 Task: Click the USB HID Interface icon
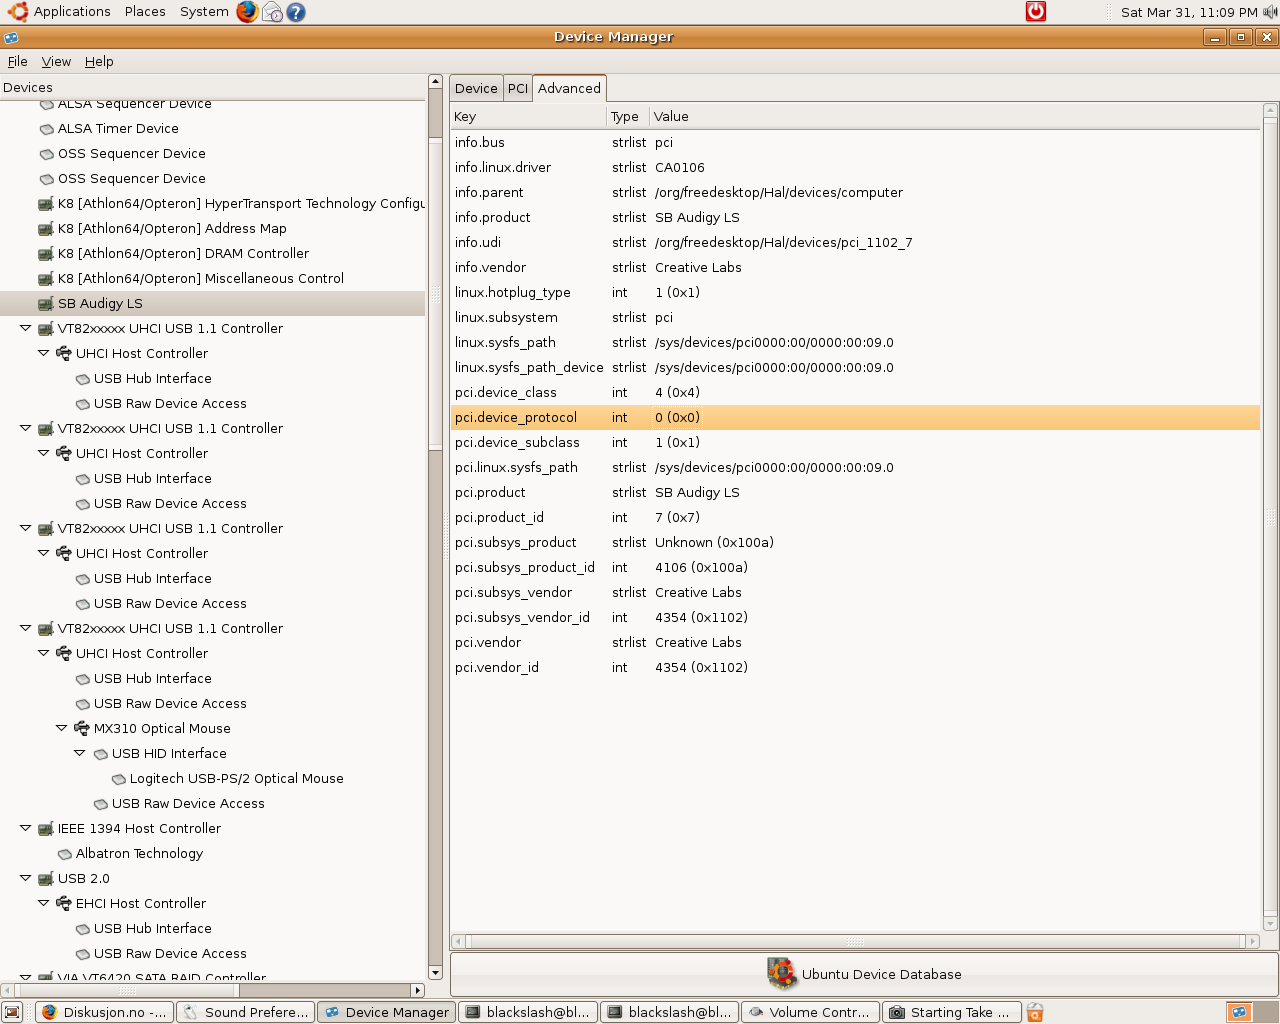100,753
